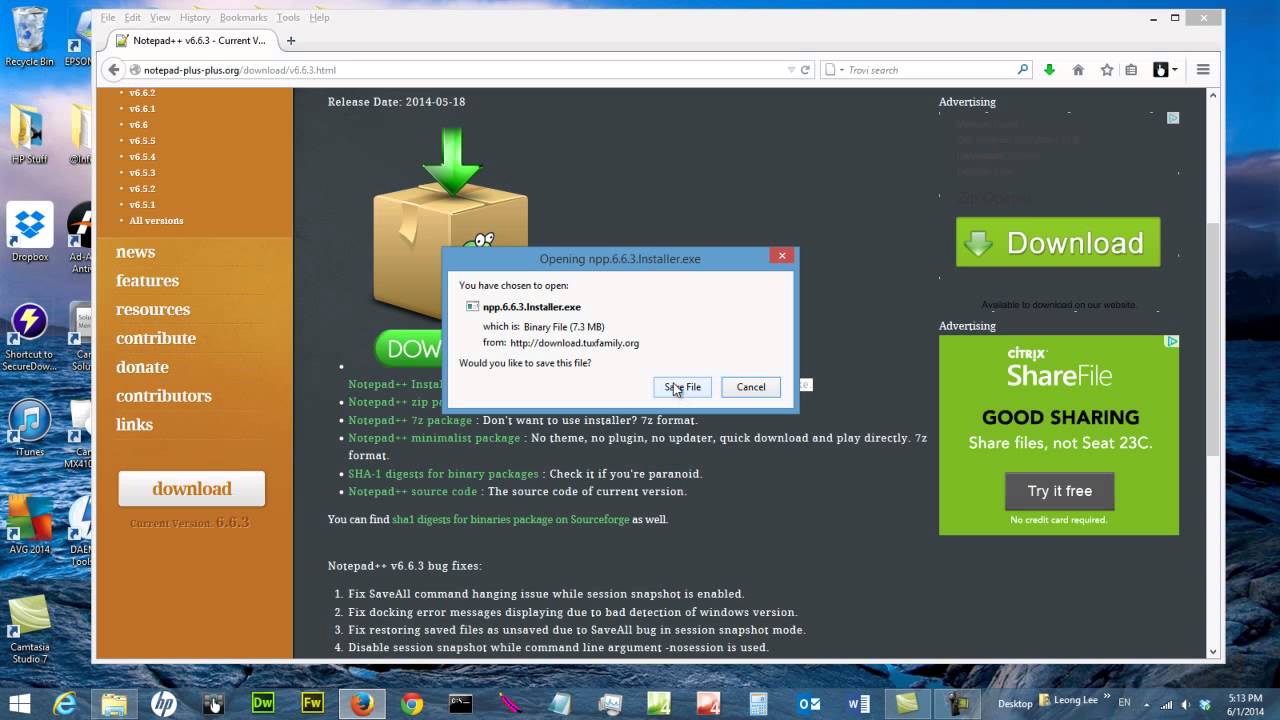Open the v6.6.2 version link in sidebar
Image resolution: width=1280 pixels, height=720 pixels.
[x=142, y=92]
